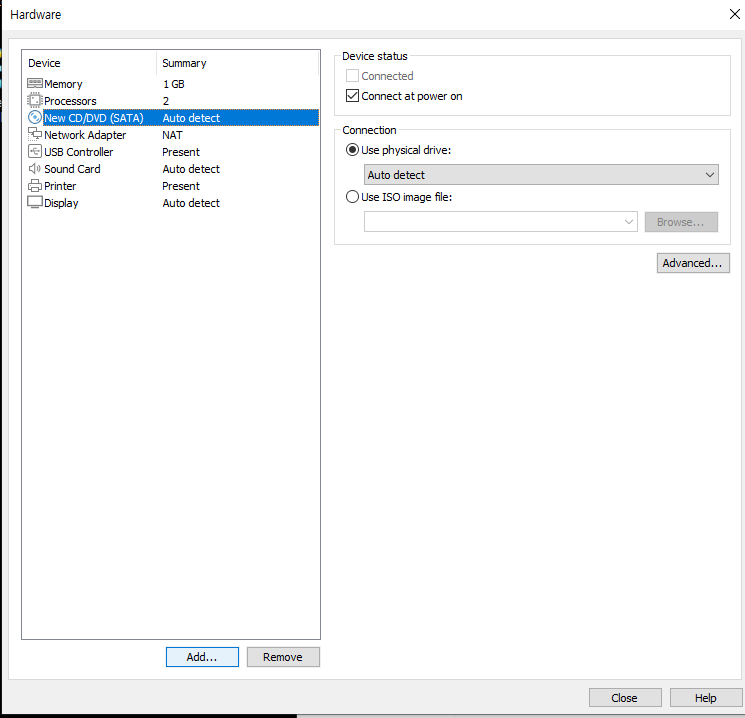The height and width of the screenshot is (718, 745).
Task: Select the USB Controller row label
Action: pyautogui.click(x=78, y=152)
